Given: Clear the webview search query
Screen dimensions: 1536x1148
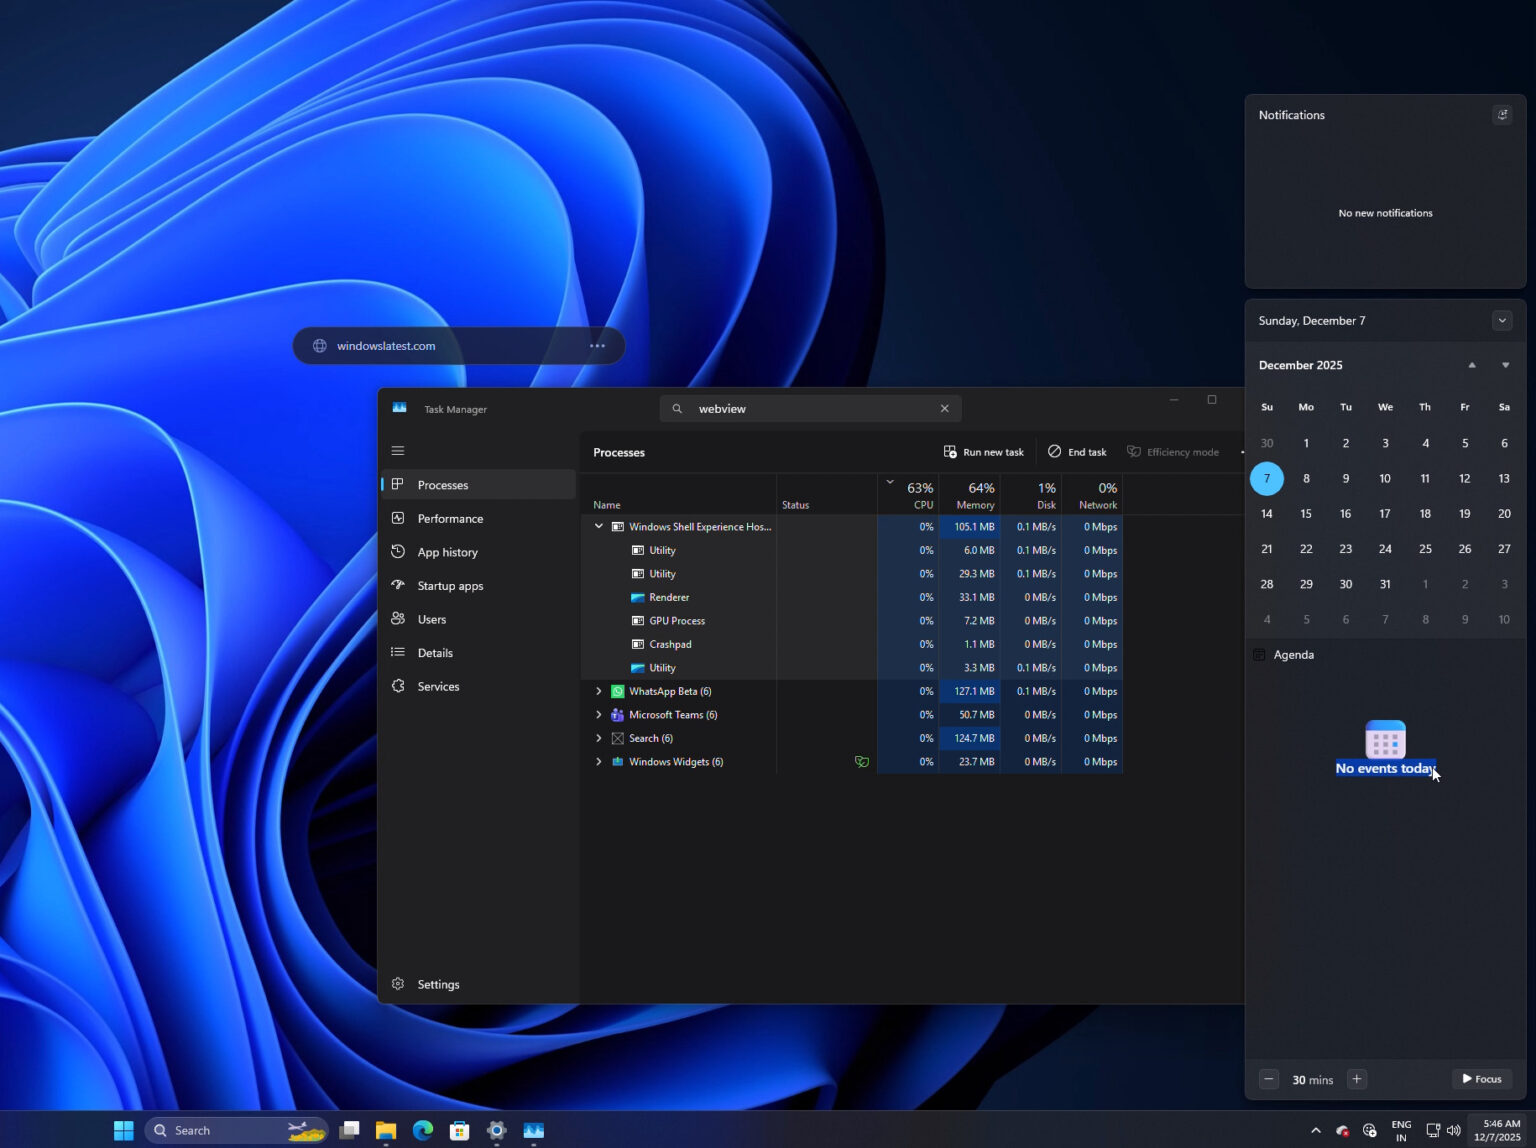Looking at the screenshot, I should (944, 408).
